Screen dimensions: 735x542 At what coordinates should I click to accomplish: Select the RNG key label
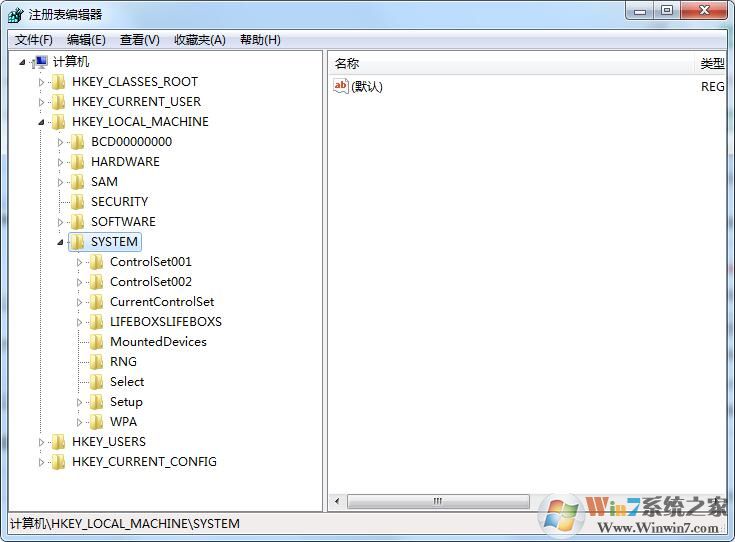tap(123, 362)
